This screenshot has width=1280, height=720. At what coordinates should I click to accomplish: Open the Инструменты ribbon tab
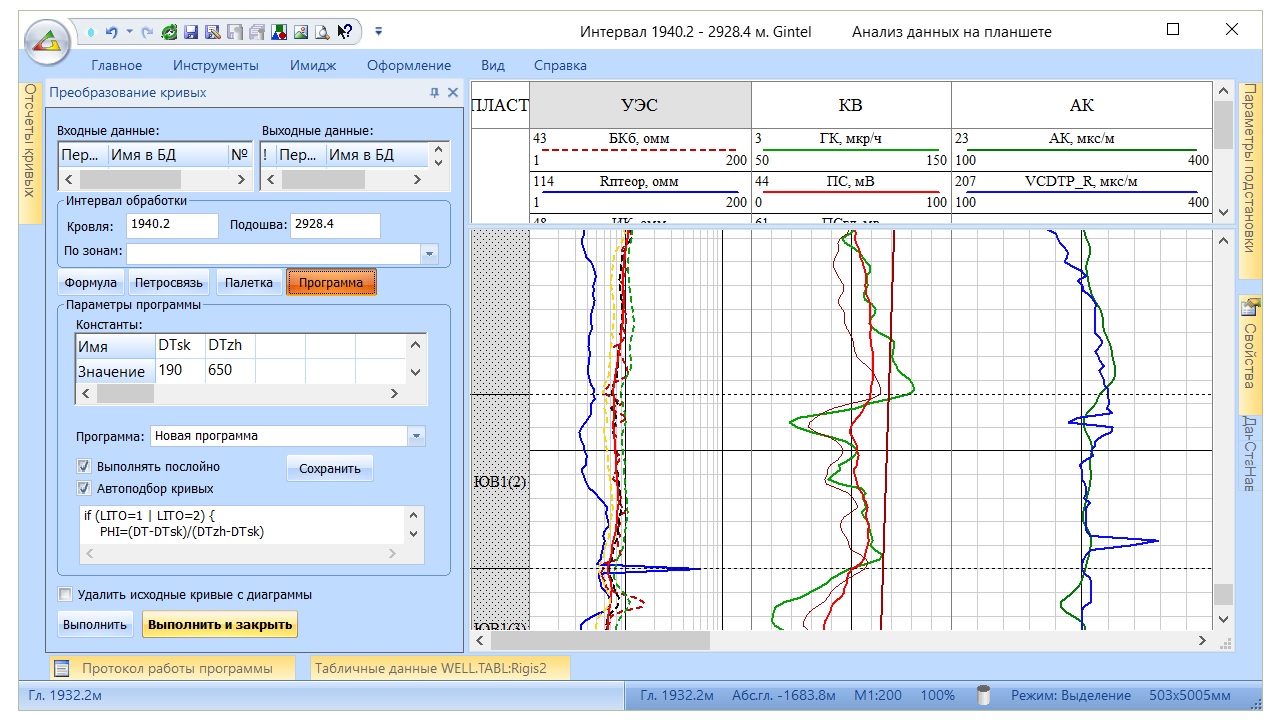(x=215, y=66)
